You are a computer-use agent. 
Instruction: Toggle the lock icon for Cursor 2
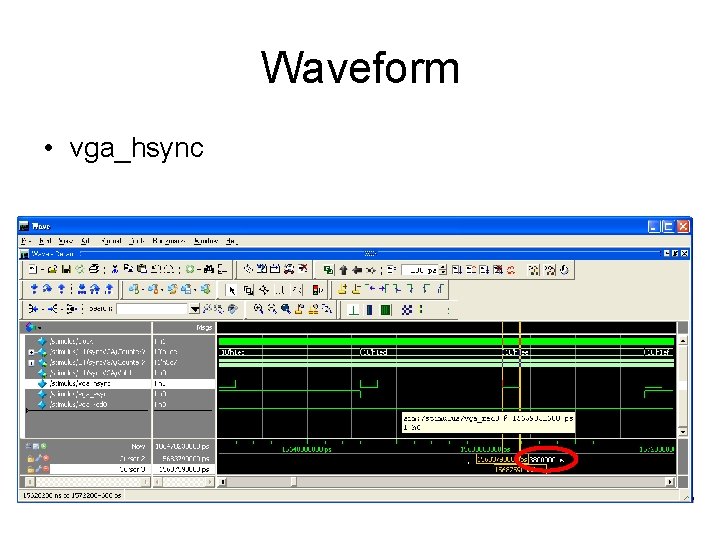[30, 458]
